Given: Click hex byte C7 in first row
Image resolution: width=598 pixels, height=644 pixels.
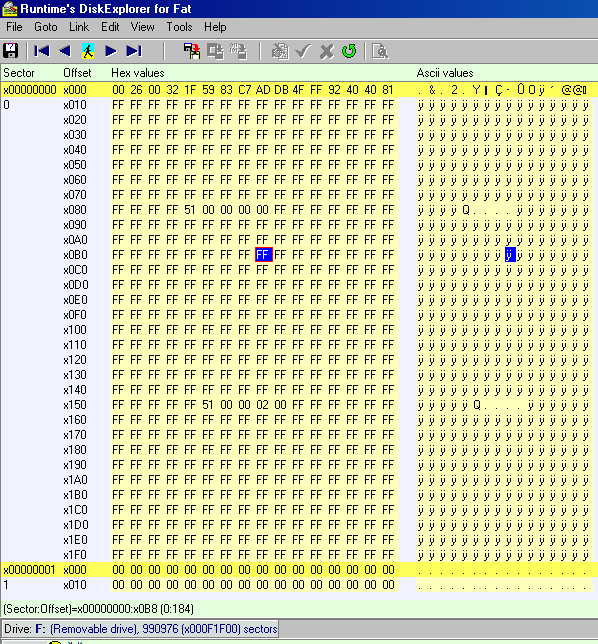Looking at the screenshot, I should click(244, 90).
